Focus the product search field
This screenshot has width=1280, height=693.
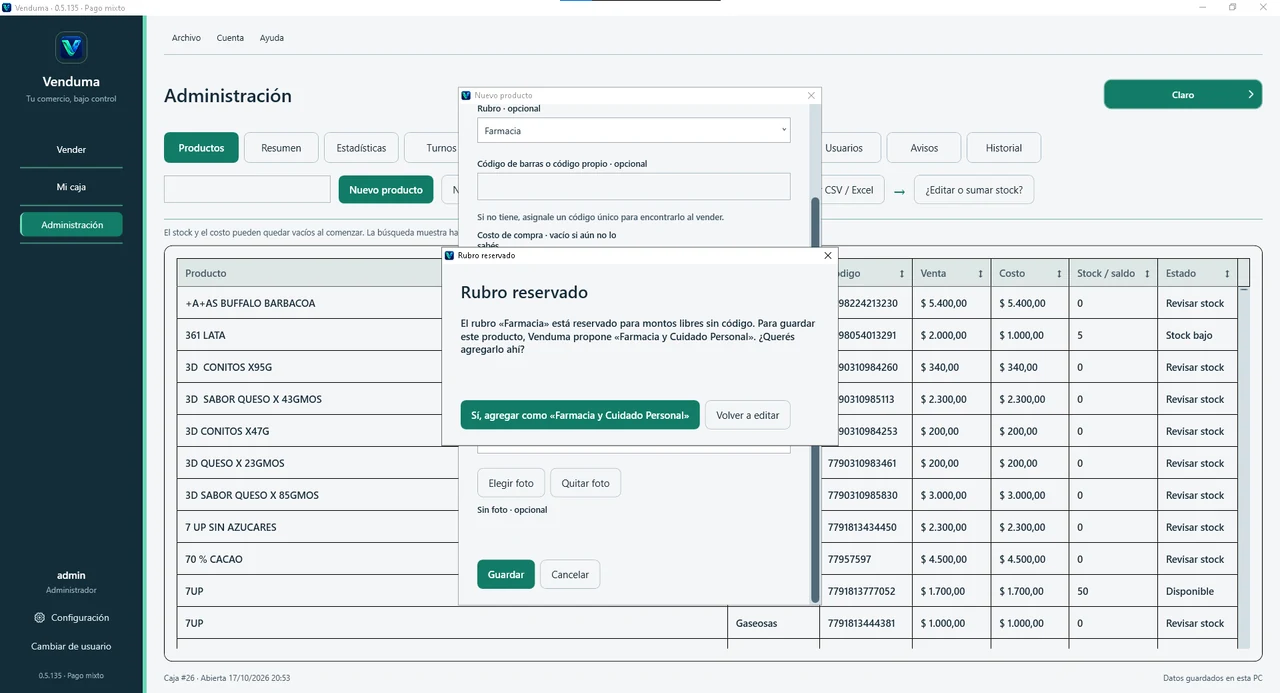click(x=247, y=190)
